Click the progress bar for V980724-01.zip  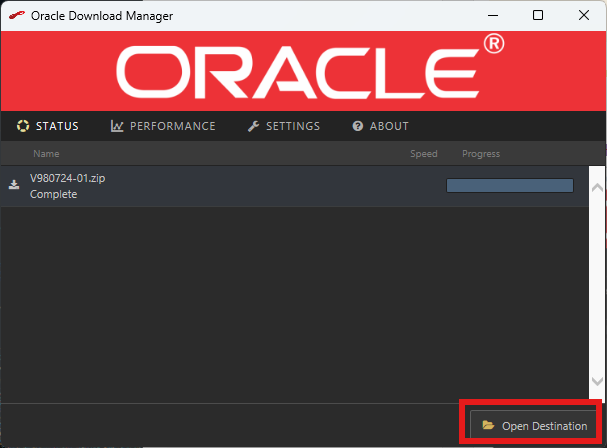(x=510, y=185)
